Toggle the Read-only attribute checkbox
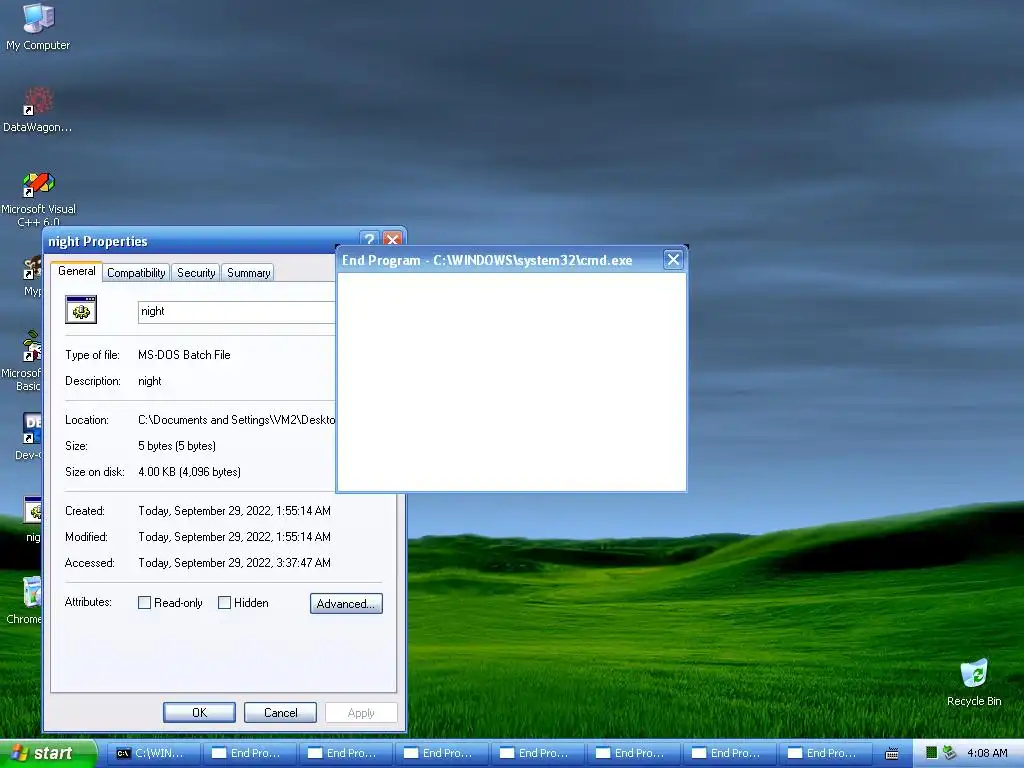 point(144,603)
